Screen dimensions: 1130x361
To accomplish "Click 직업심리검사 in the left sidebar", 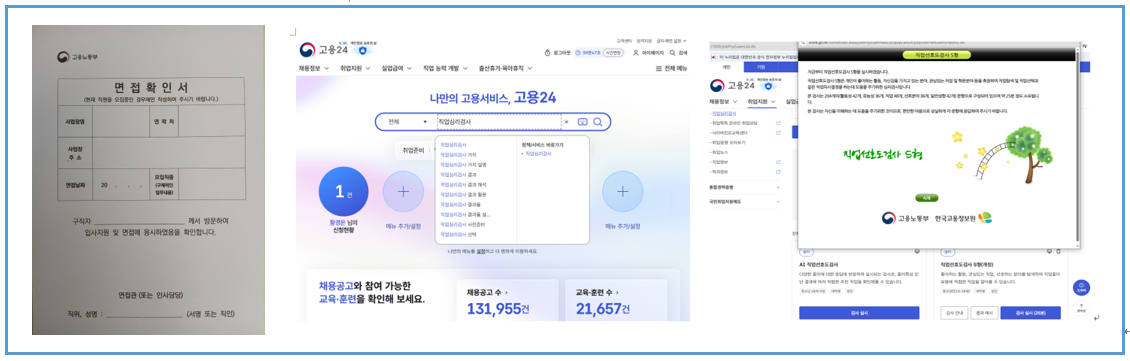I will pyautogui.click(x=724, y=114).
